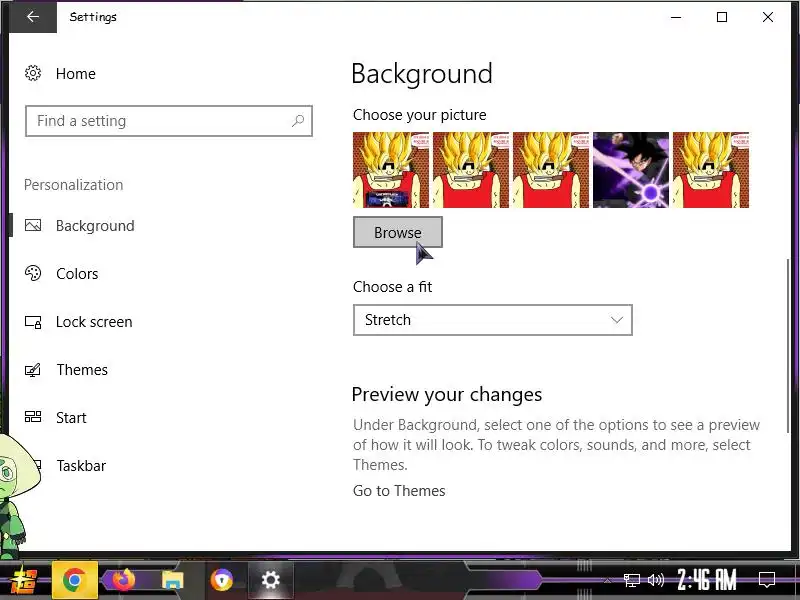The image size is (800, 600).
Task: Open Home settings gear icon
Action: pyautogui.click(x=33, y=73)
